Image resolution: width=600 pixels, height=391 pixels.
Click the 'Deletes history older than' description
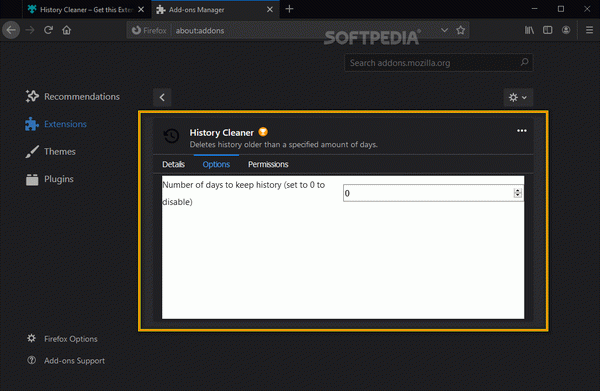pyautogui.click(x=284, y=145)
